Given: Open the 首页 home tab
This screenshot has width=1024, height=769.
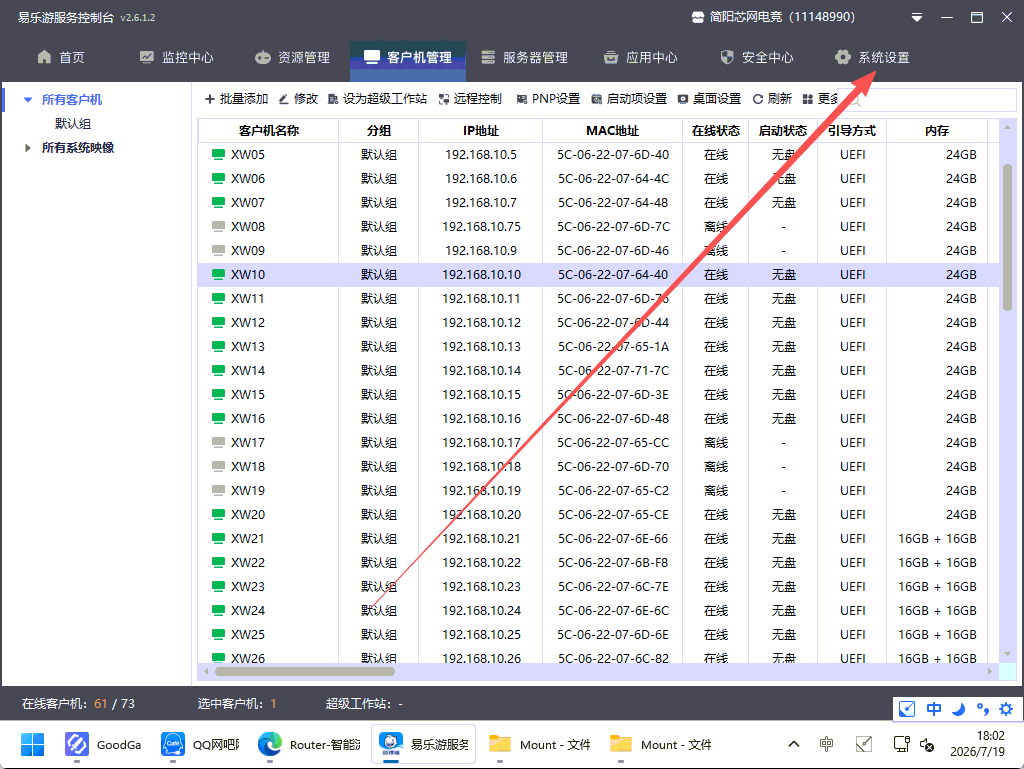Looking at the screenshot, I should 61,57.
